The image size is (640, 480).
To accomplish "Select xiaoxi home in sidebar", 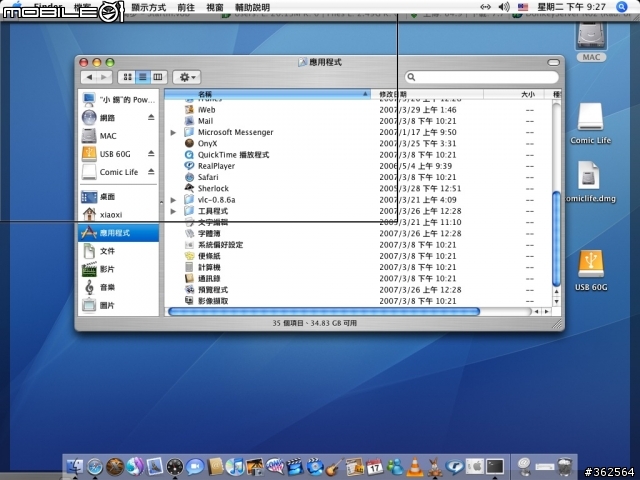I will 118,215.
